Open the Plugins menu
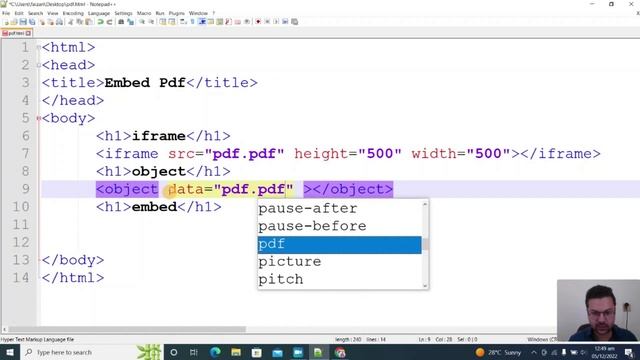This screenshot has width=640, height=360. 176,13
